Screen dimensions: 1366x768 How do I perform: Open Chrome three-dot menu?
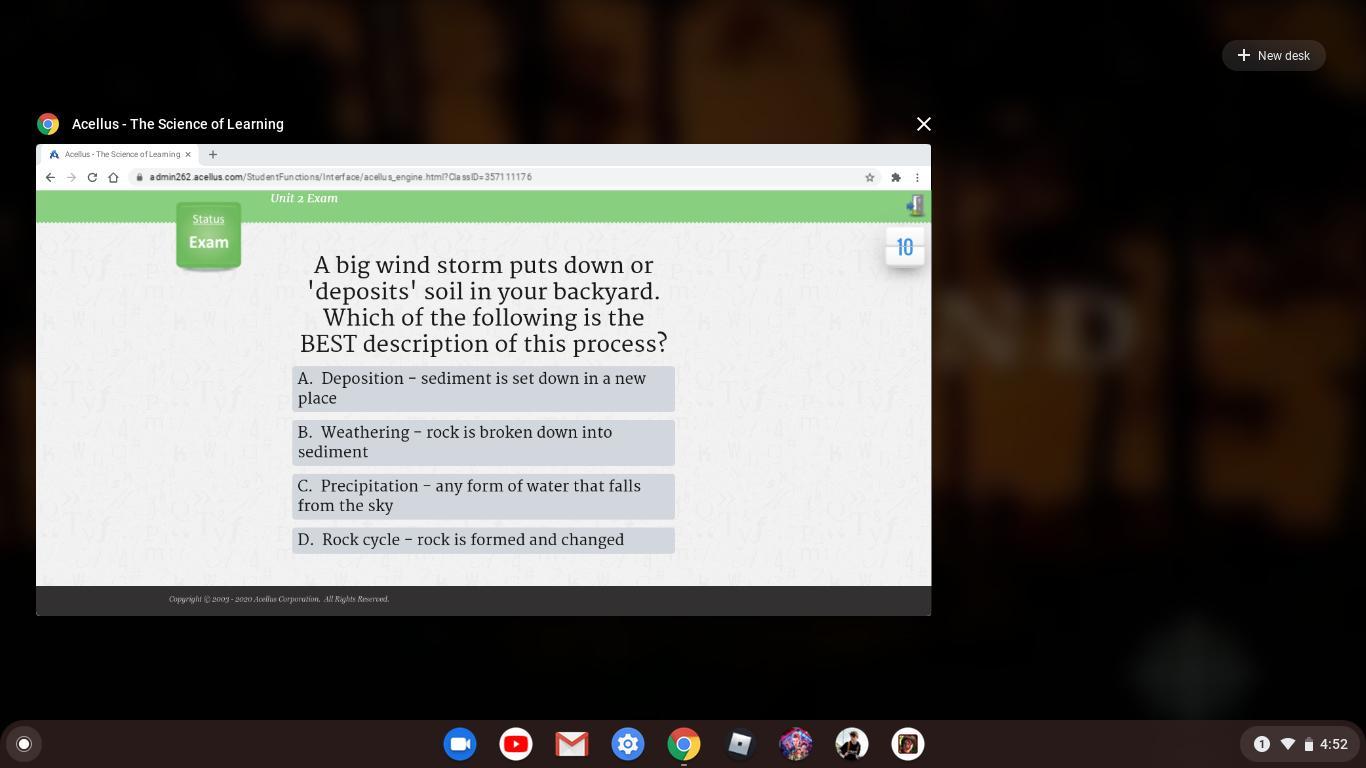[917, 177]
